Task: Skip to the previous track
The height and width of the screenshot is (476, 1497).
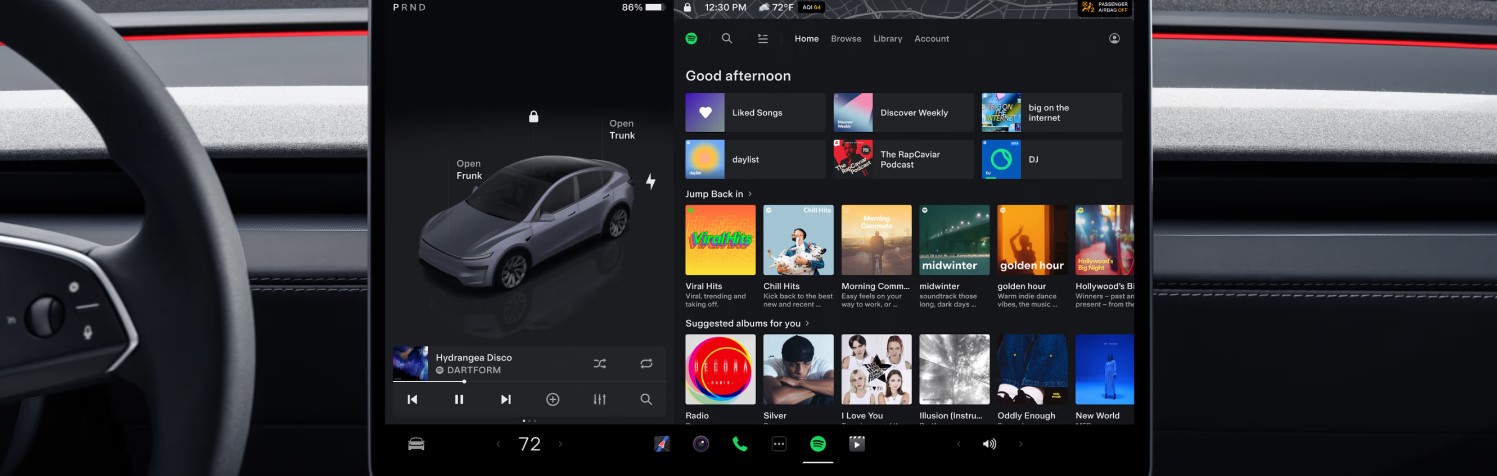Action: pos(412,399)
